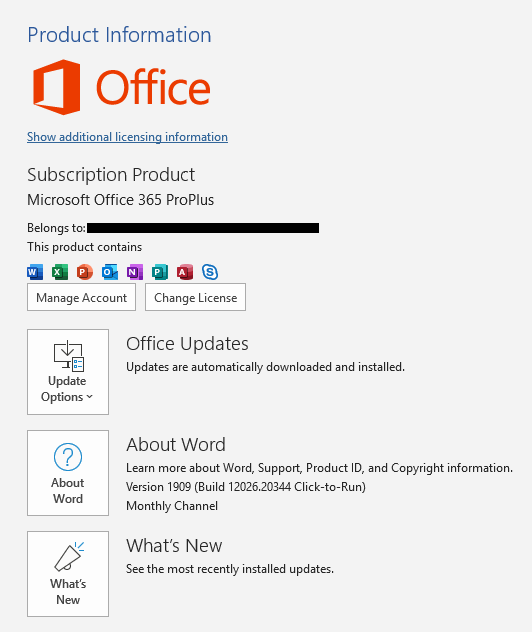Click the Word app icon
Viewport: 532px width, 632px height.
tap(35, 272)
